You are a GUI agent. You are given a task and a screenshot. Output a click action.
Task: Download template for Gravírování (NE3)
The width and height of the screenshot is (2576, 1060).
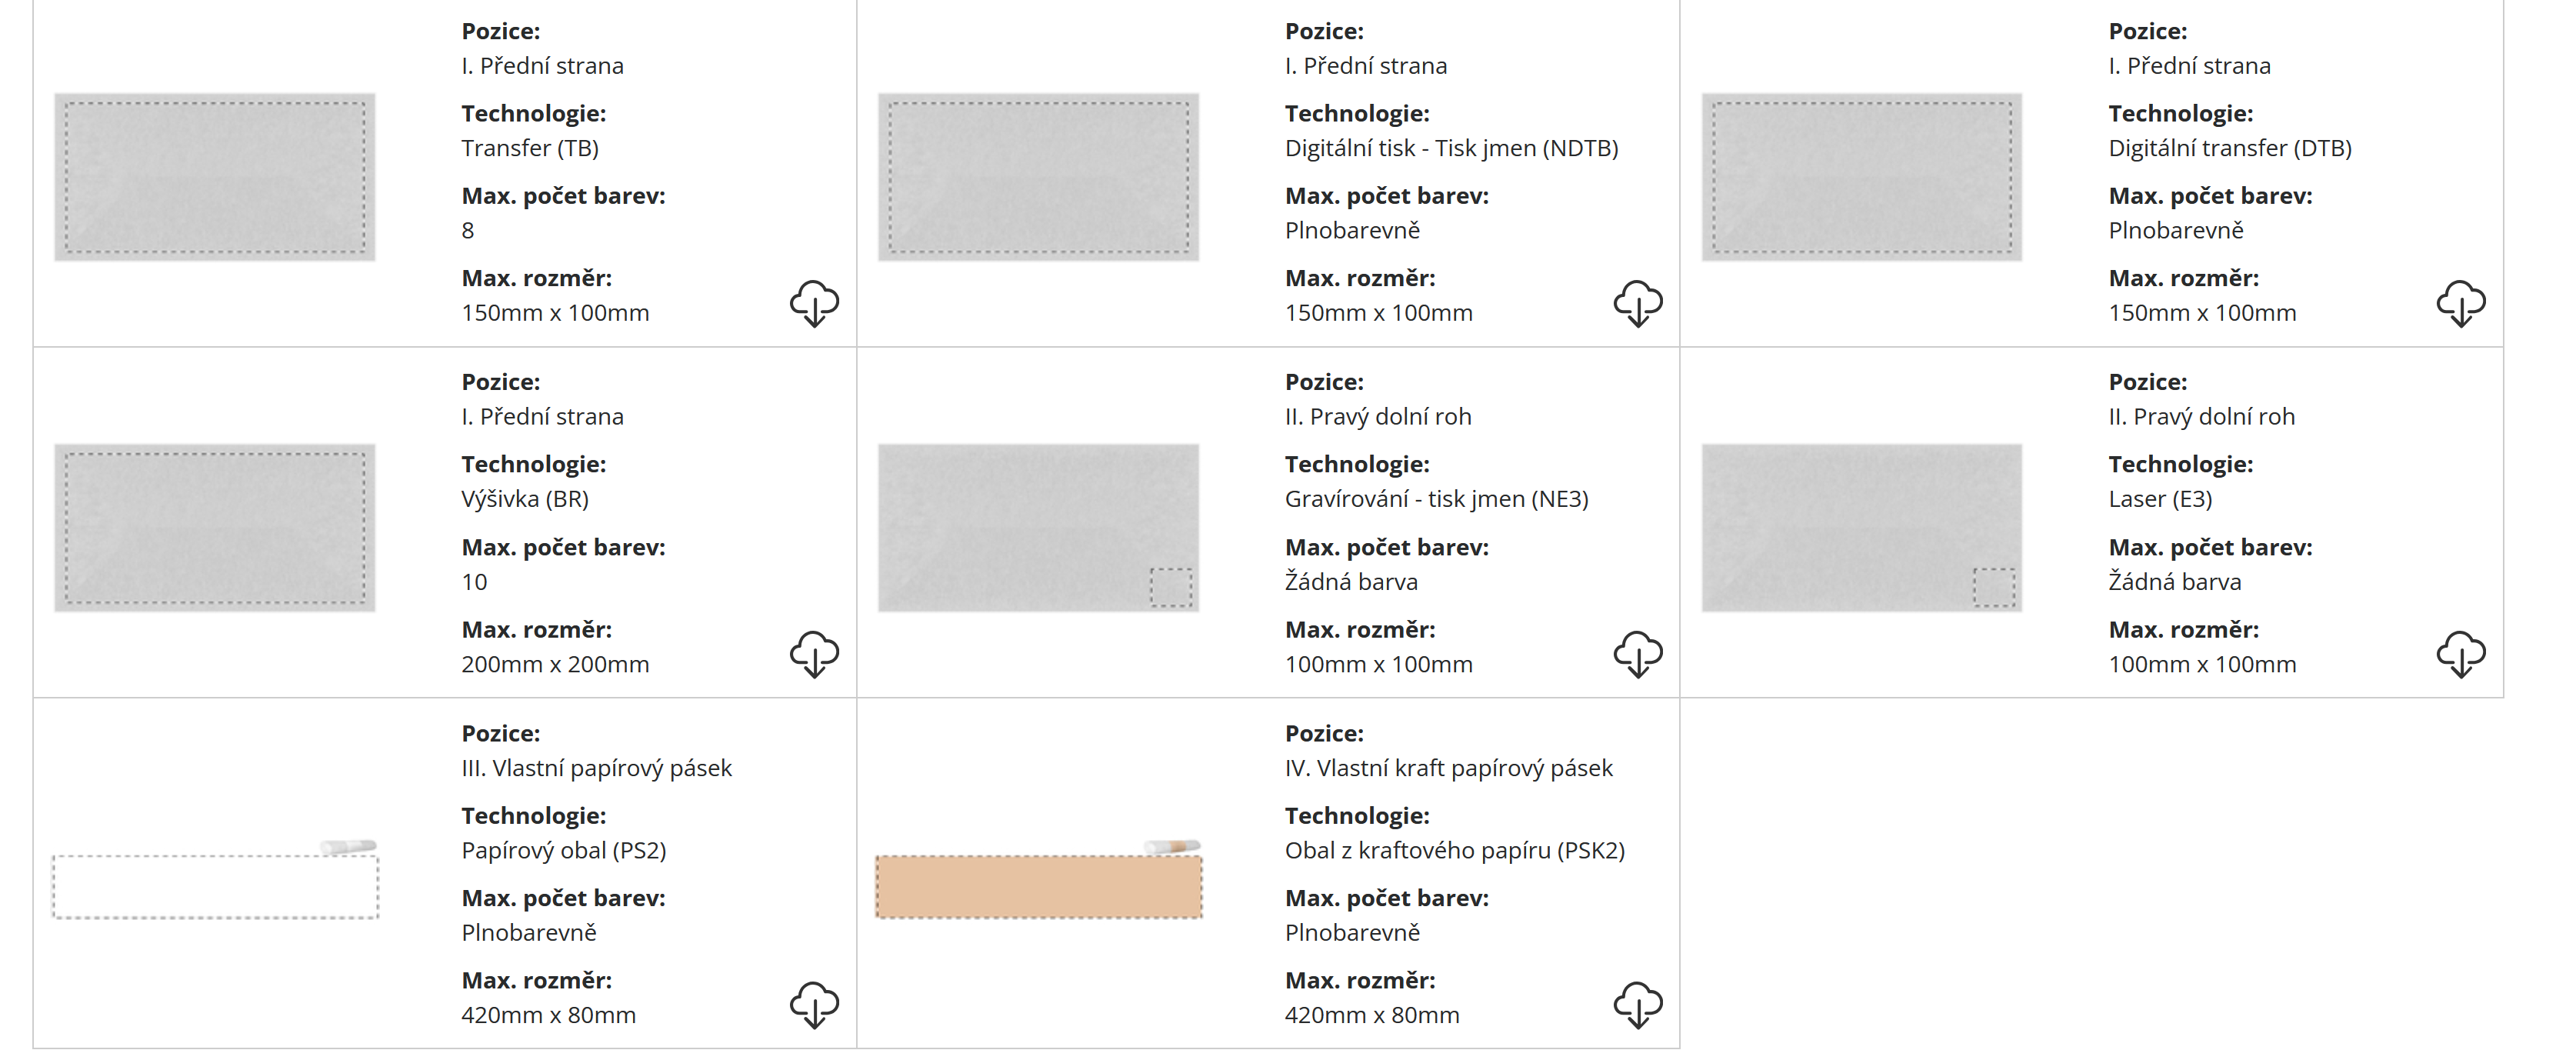click(1637, 654)
